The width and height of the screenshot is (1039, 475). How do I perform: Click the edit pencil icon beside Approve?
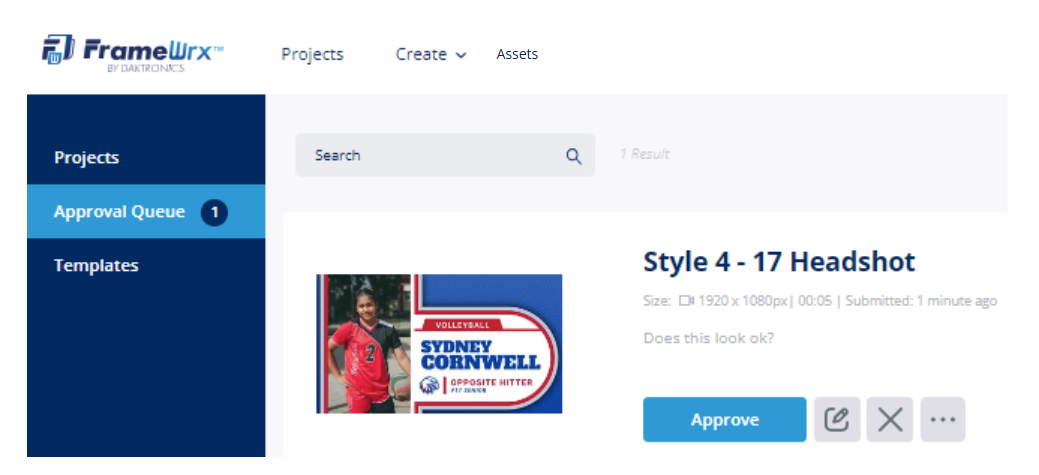point(836,420)
